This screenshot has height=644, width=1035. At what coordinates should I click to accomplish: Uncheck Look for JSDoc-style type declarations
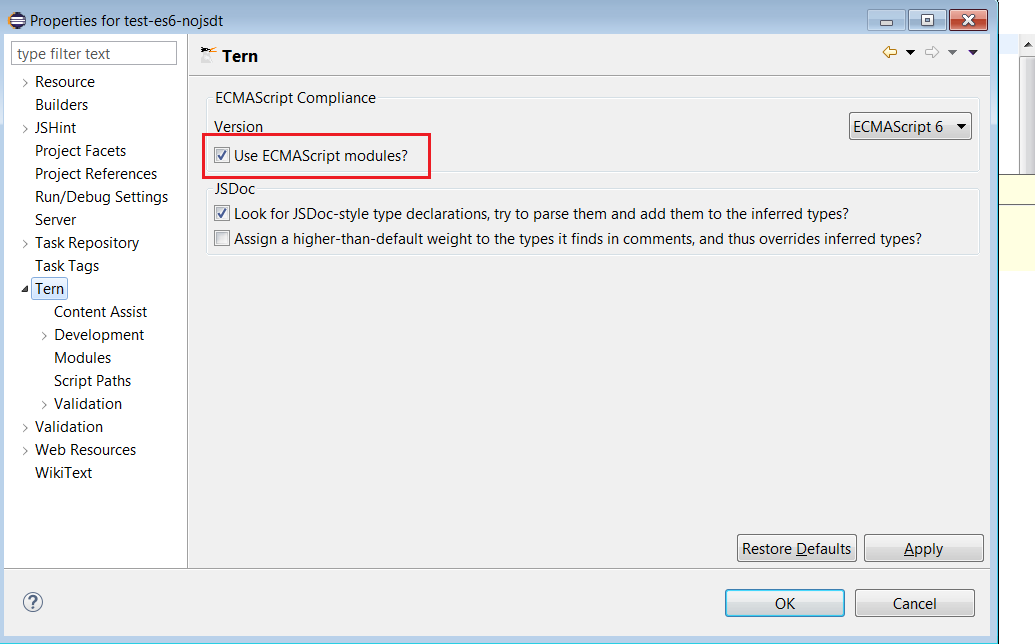(222, 214)
